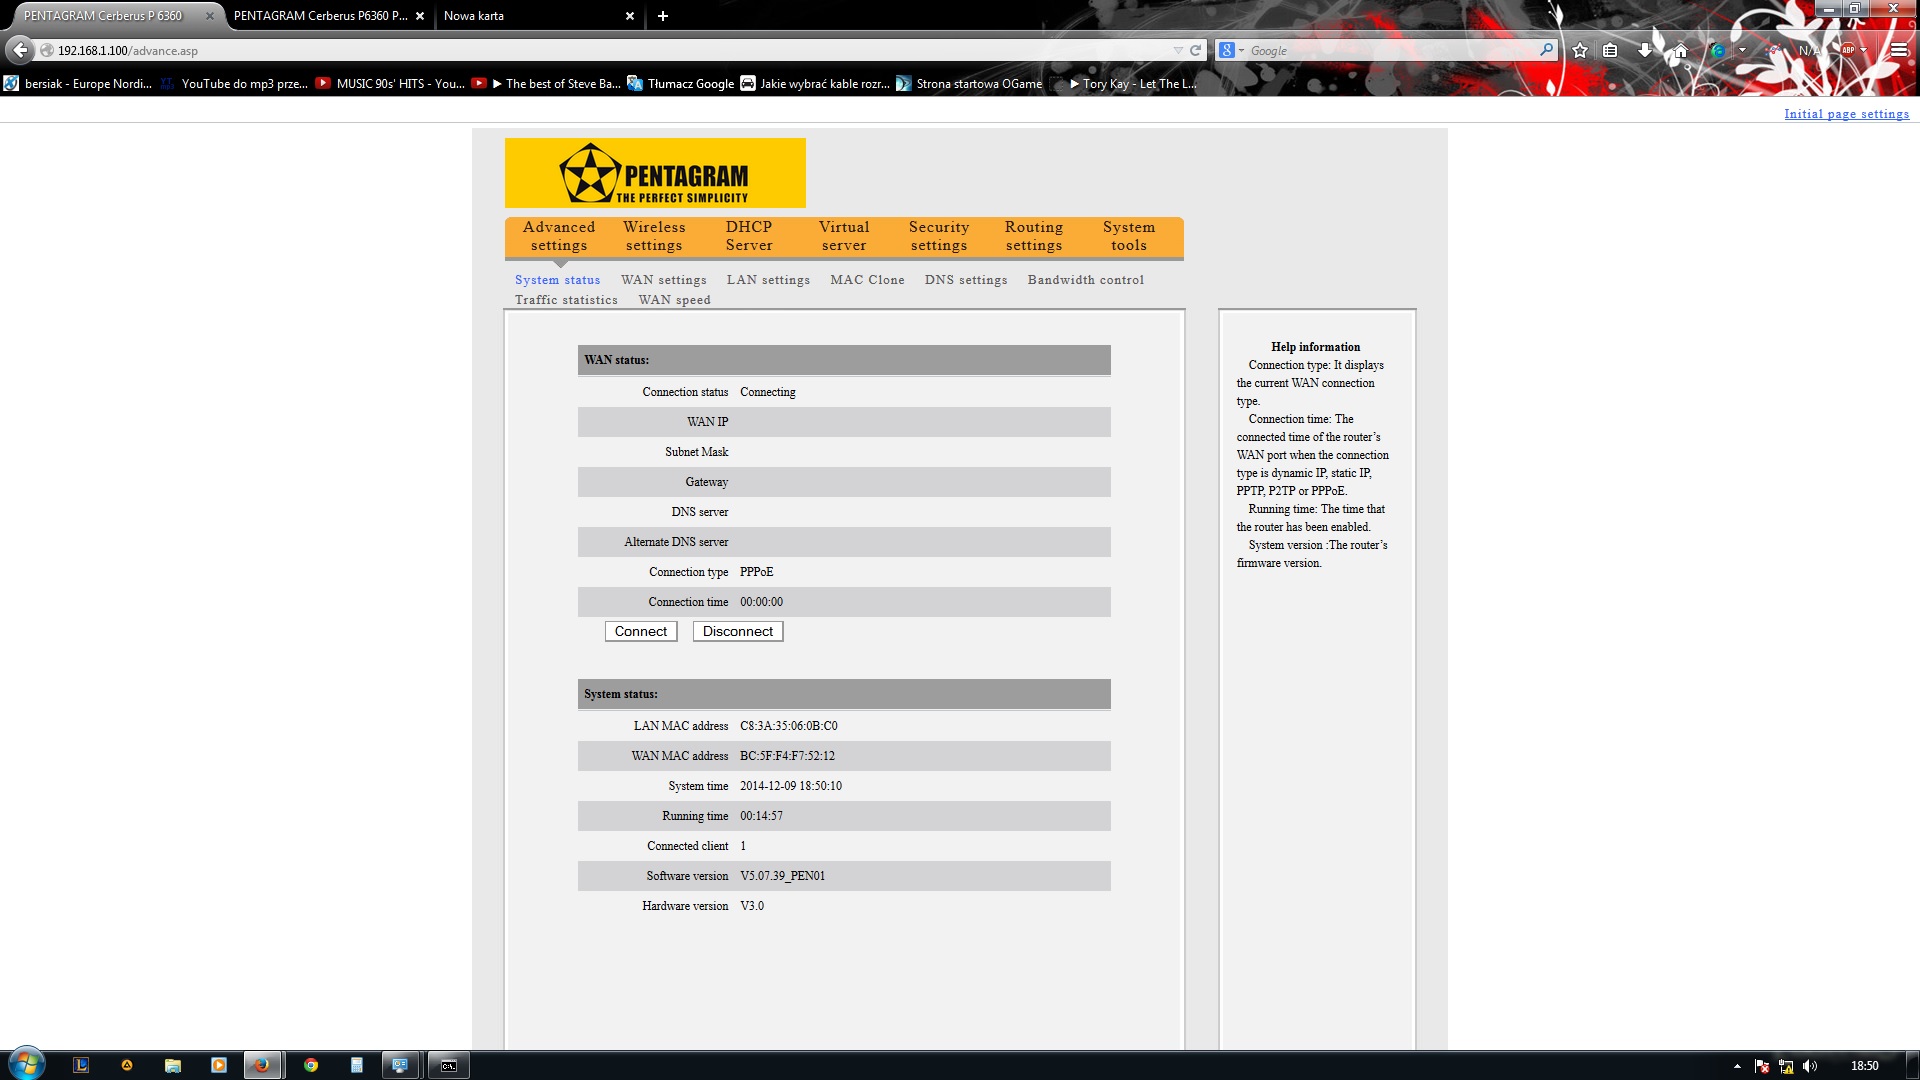1920x1080 pixels.
Task: Open the URL history dropdown arrow
Action: pos(1177,50)
